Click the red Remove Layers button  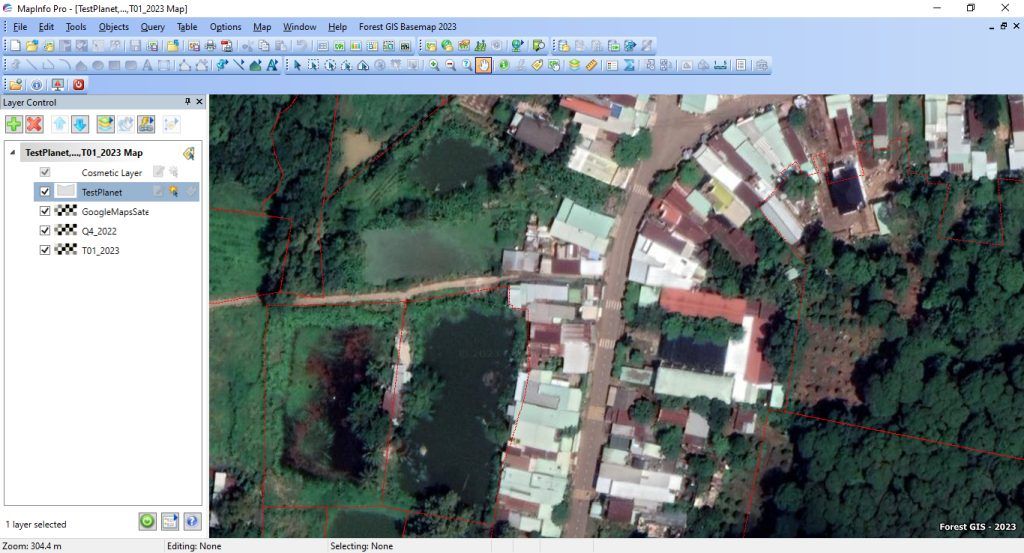click(x=35, y=124)
